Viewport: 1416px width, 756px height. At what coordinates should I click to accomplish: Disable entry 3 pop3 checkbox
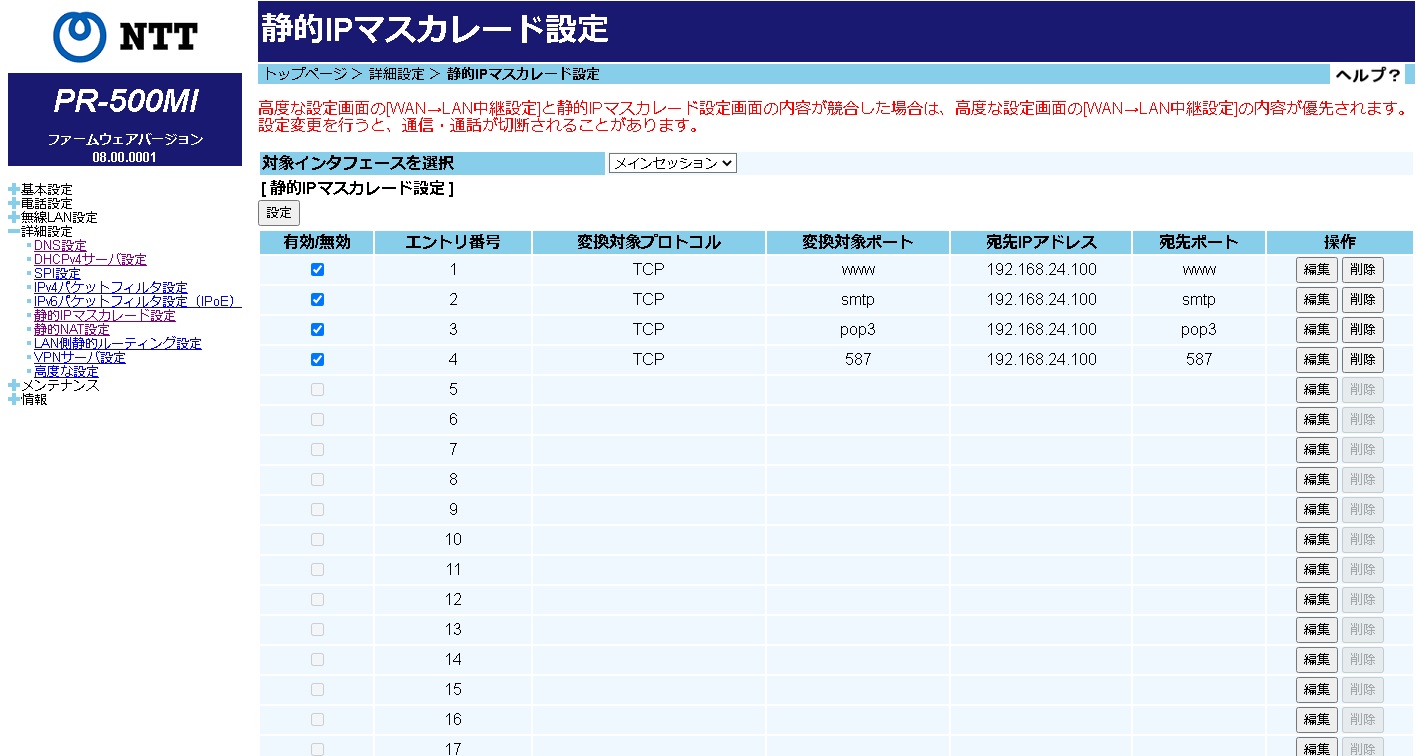tap(317, 329)
